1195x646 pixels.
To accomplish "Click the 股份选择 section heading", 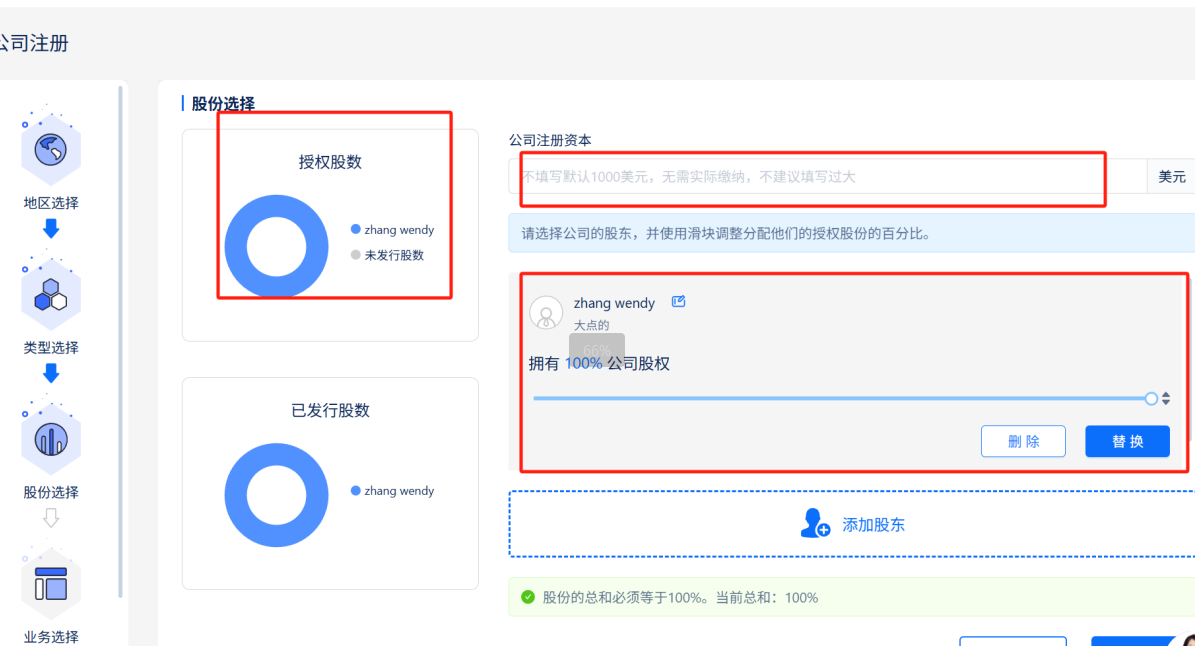I will [x=223, y=104].
